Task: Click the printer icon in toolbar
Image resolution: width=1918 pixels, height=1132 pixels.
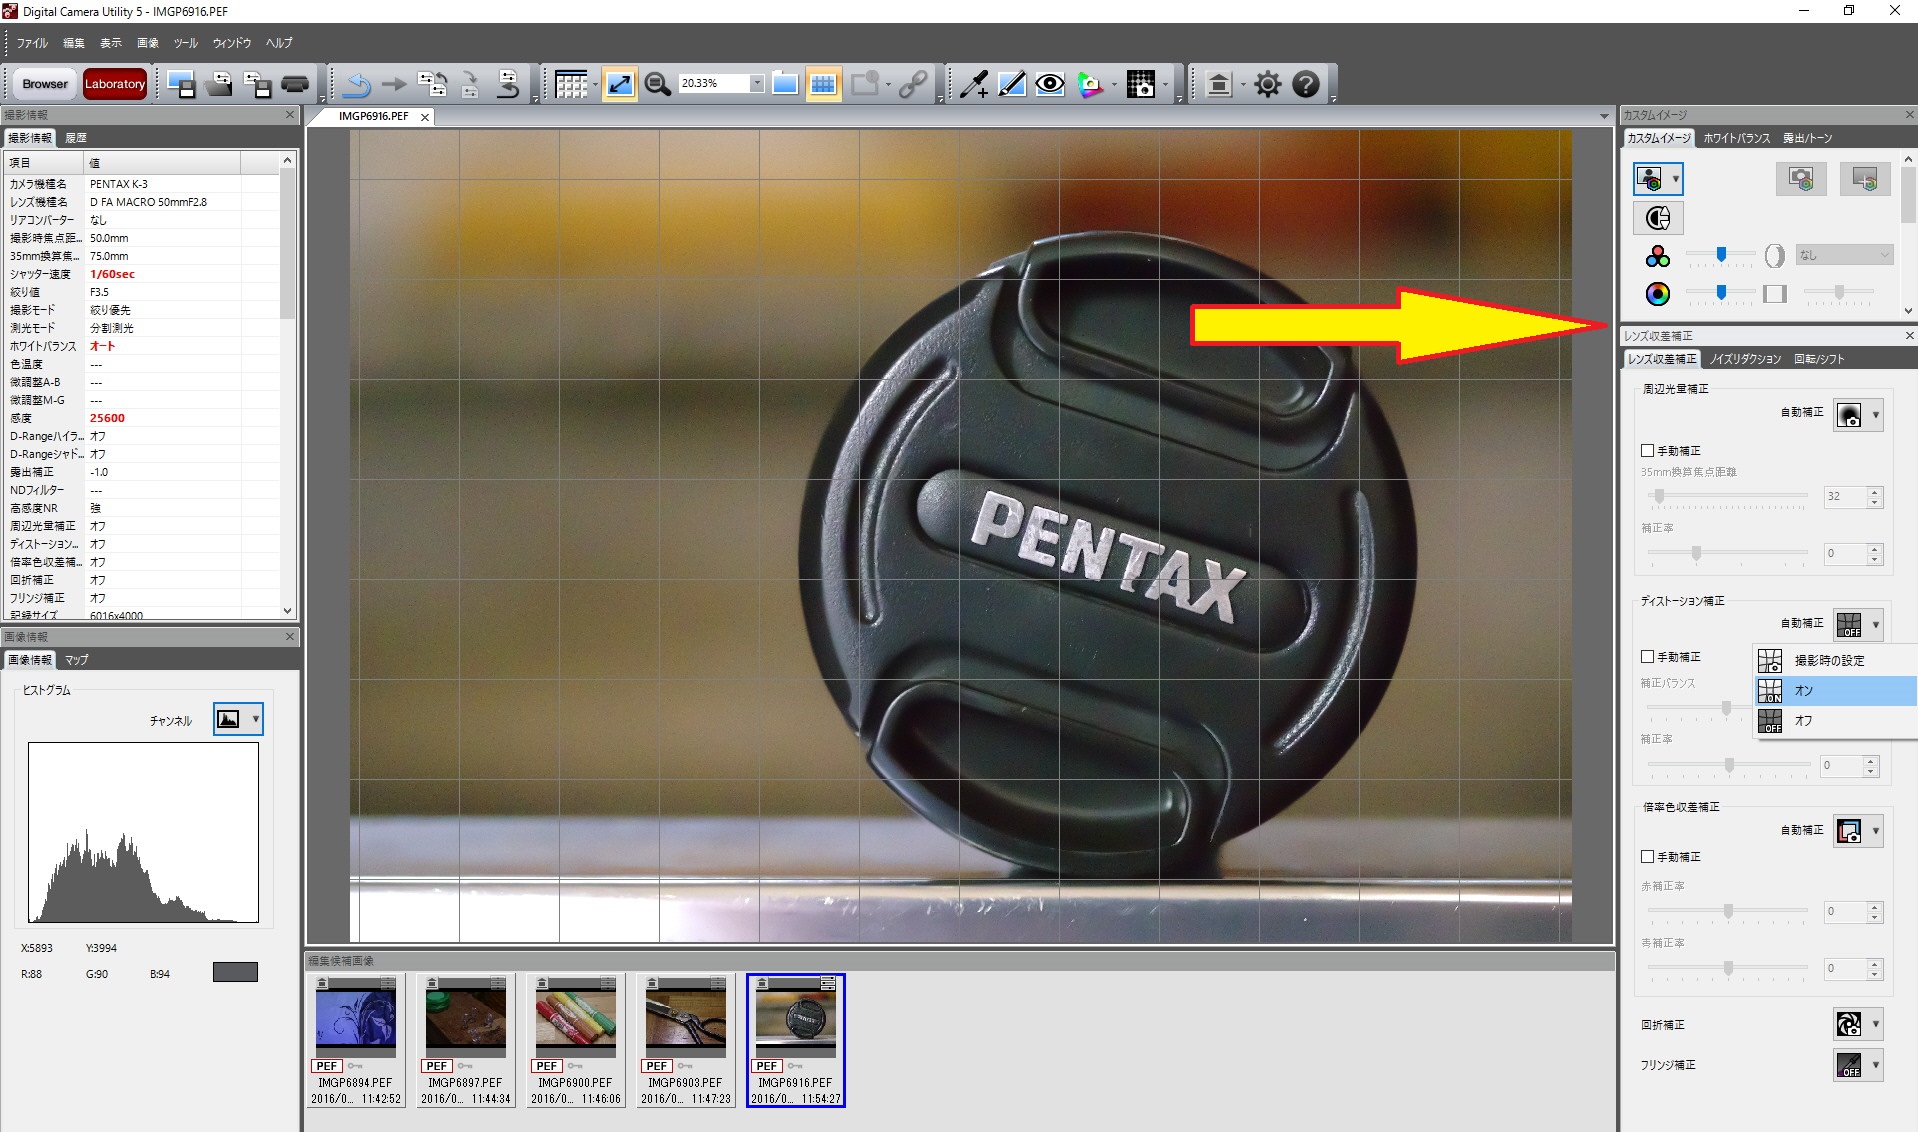Action: coord(295,84)
